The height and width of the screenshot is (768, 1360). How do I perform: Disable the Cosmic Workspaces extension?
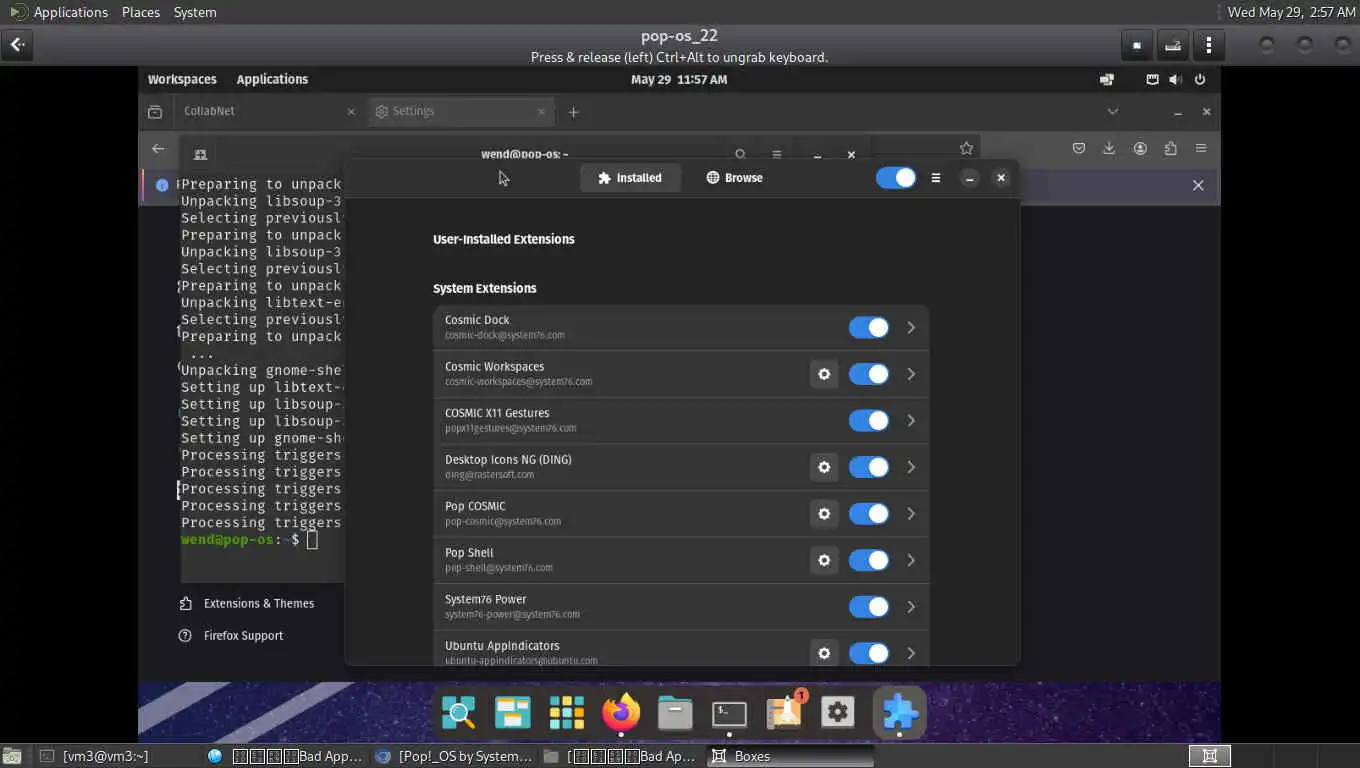[868, 374]
